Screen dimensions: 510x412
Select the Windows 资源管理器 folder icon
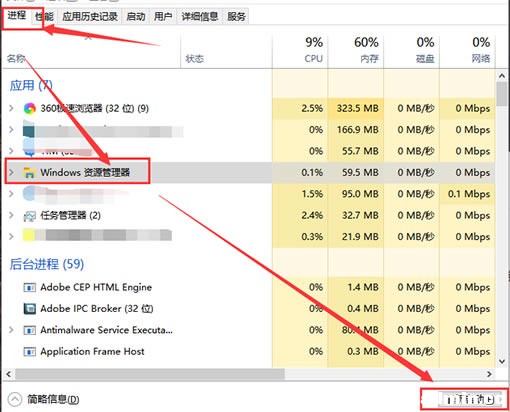pos(29,173)
